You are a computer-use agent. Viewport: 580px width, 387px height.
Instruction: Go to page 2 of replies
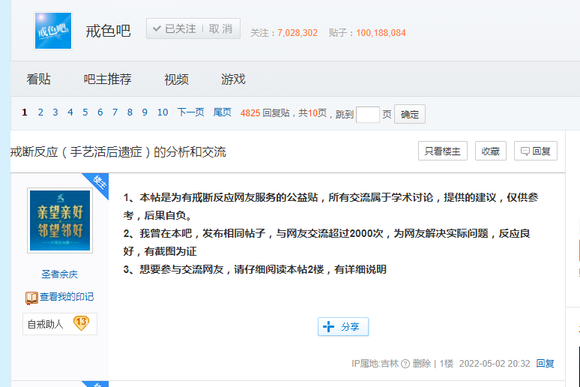click(40, 112)
